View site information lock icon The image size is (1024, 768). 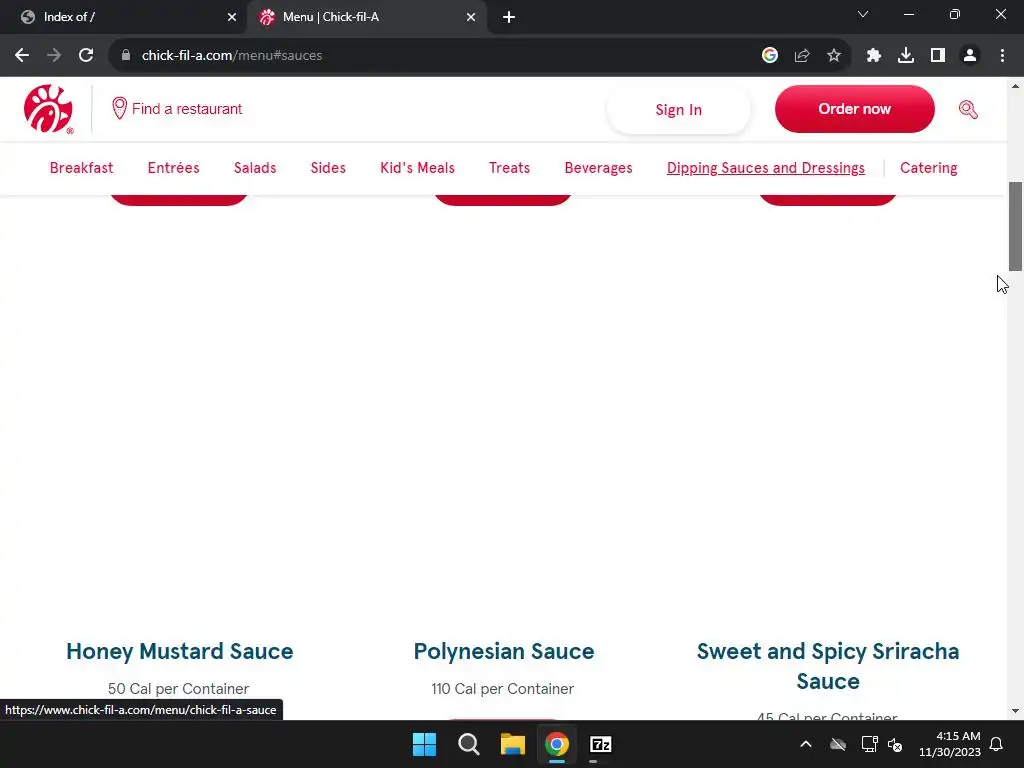click(x=126, y=56)
